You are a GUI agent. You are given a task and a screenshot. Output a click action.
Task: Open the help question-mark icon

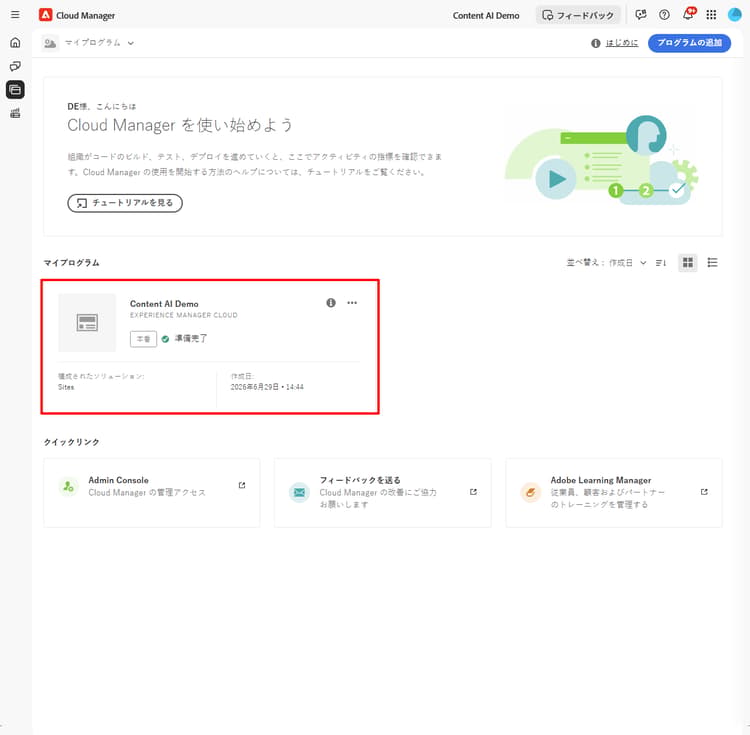(664, 15)
